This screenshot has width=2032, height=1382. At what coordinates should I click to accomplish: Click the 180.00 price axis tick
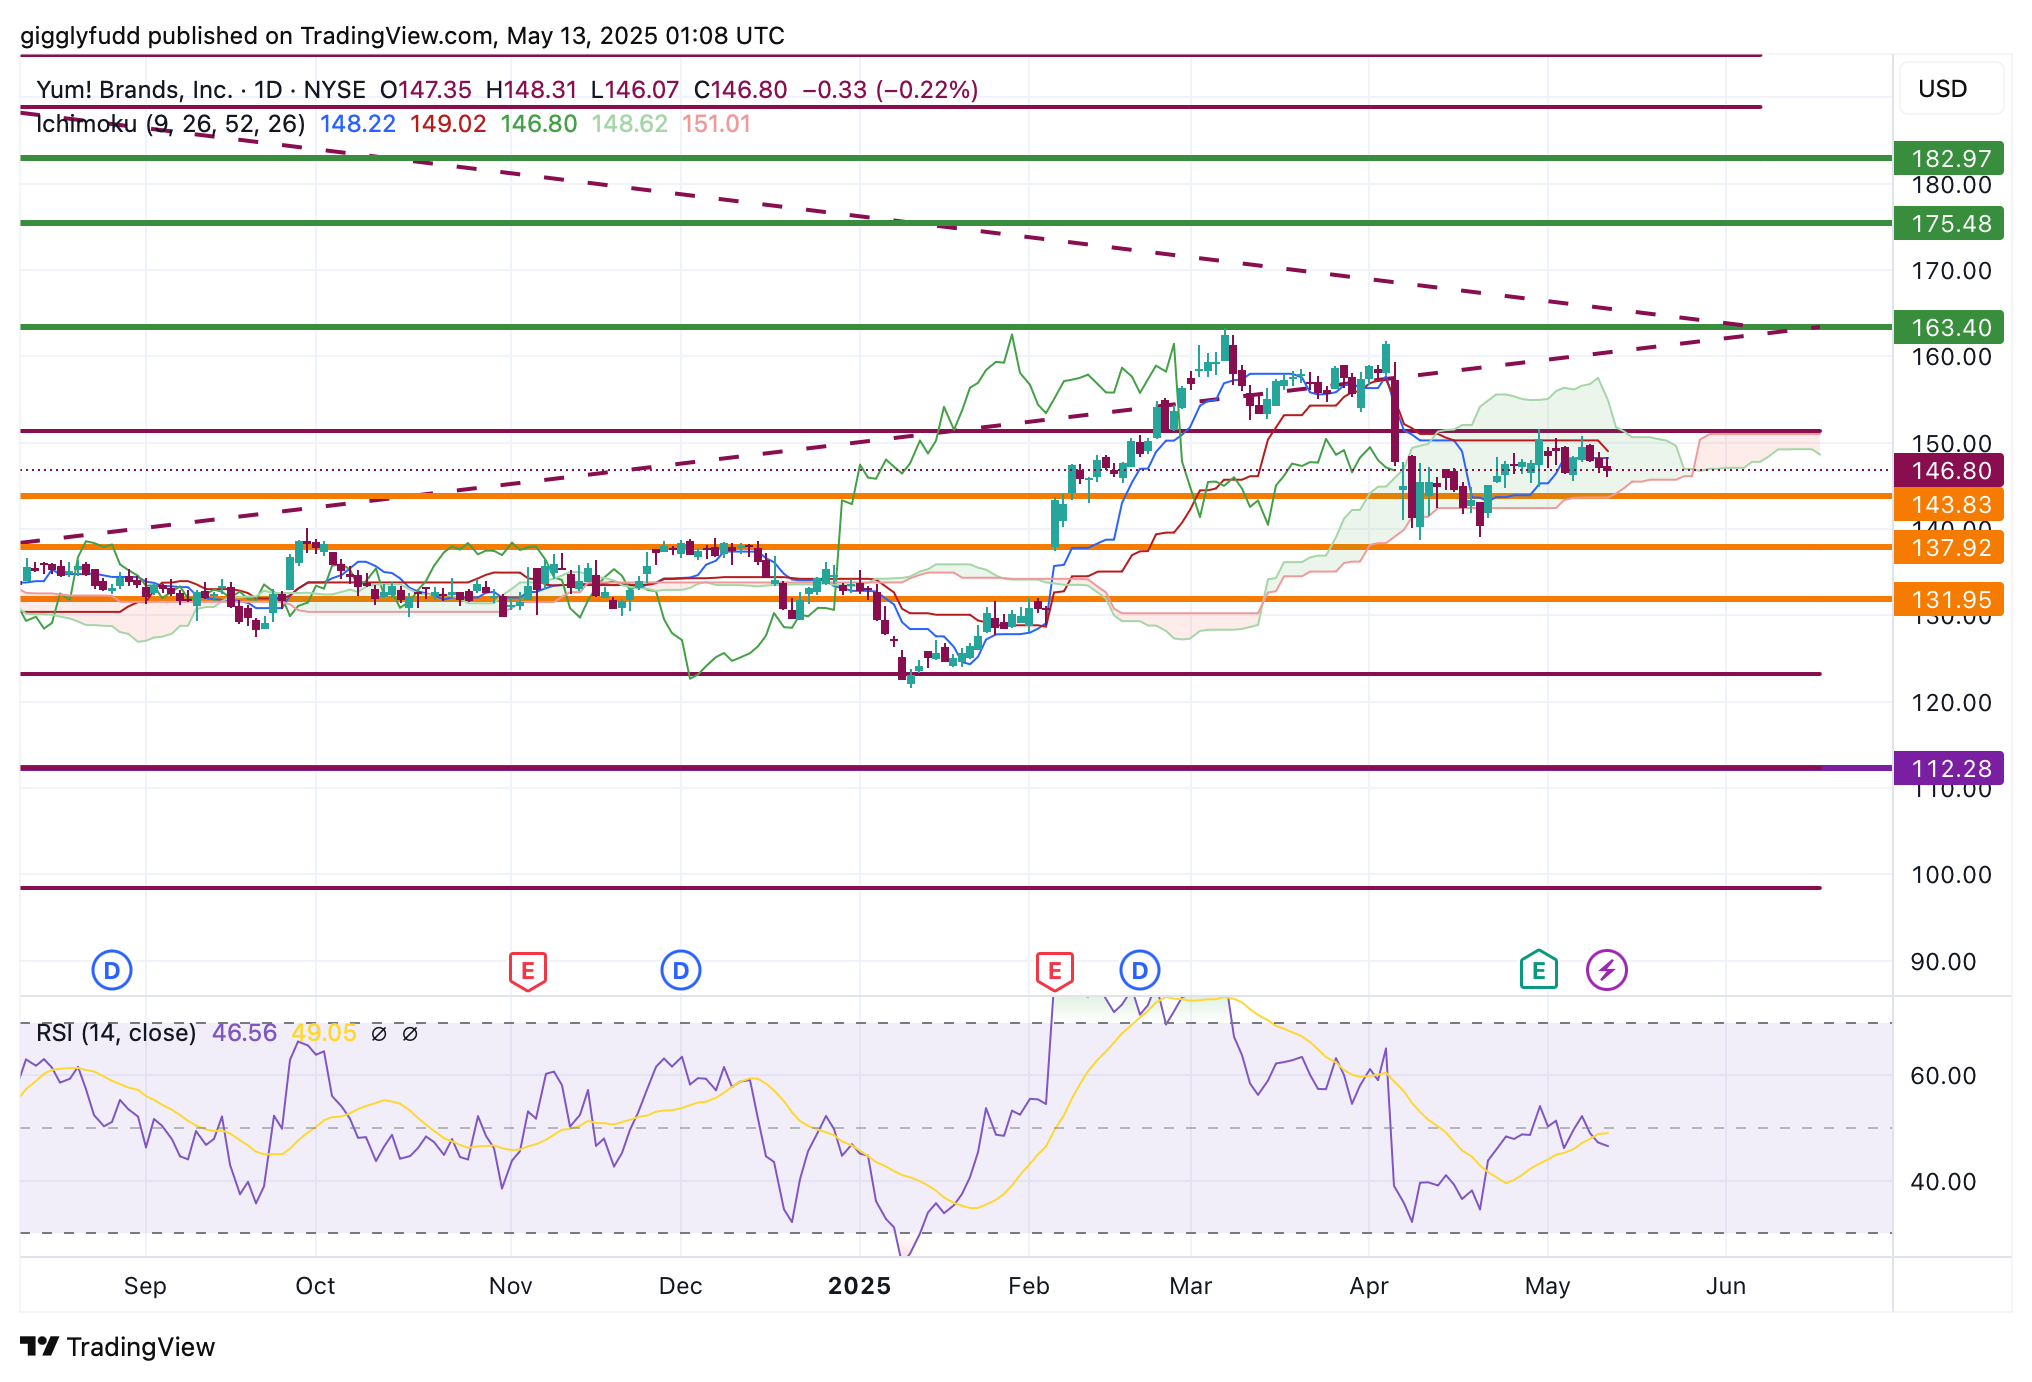(x=1951, y=185)
